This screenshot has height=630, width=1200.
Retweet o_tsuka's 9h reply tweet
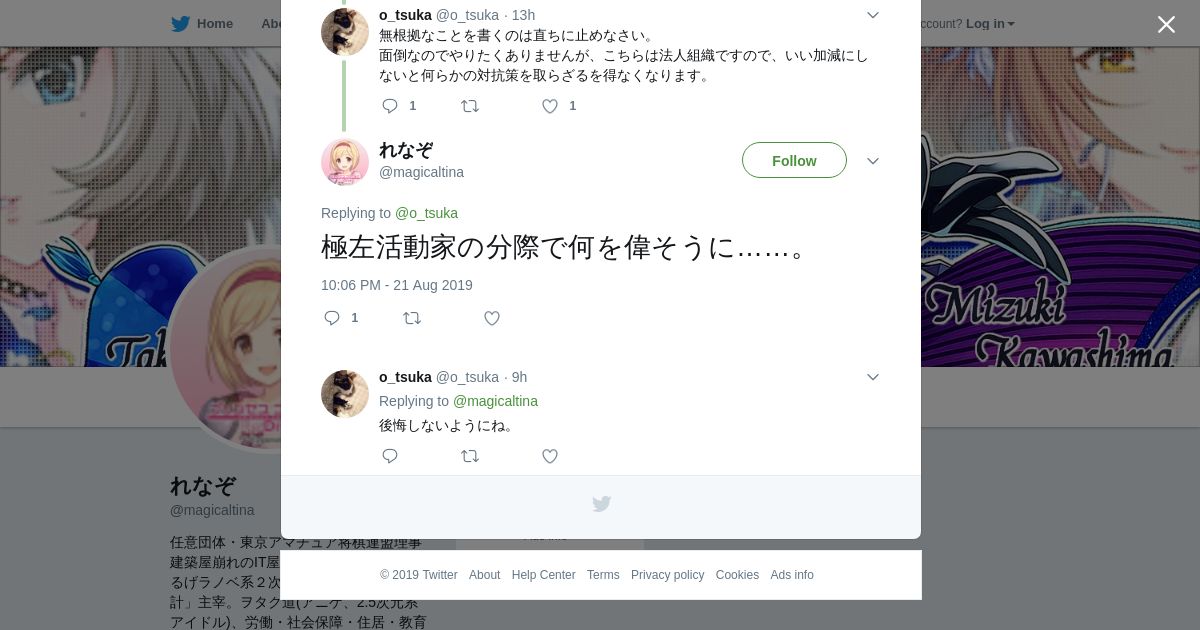(x=470, y=456)
